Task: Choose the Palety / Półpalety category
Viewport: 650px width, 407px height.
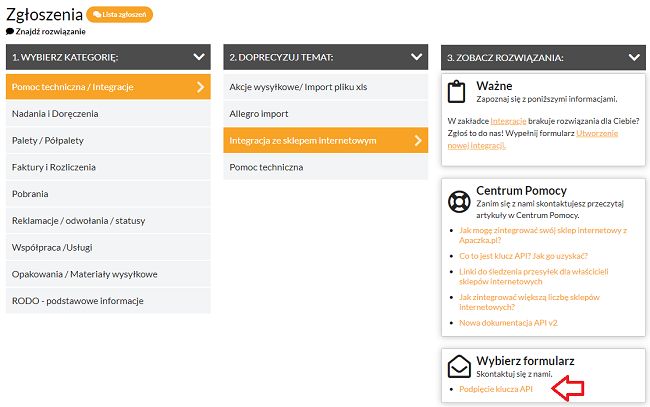Action: coord(50,140)
